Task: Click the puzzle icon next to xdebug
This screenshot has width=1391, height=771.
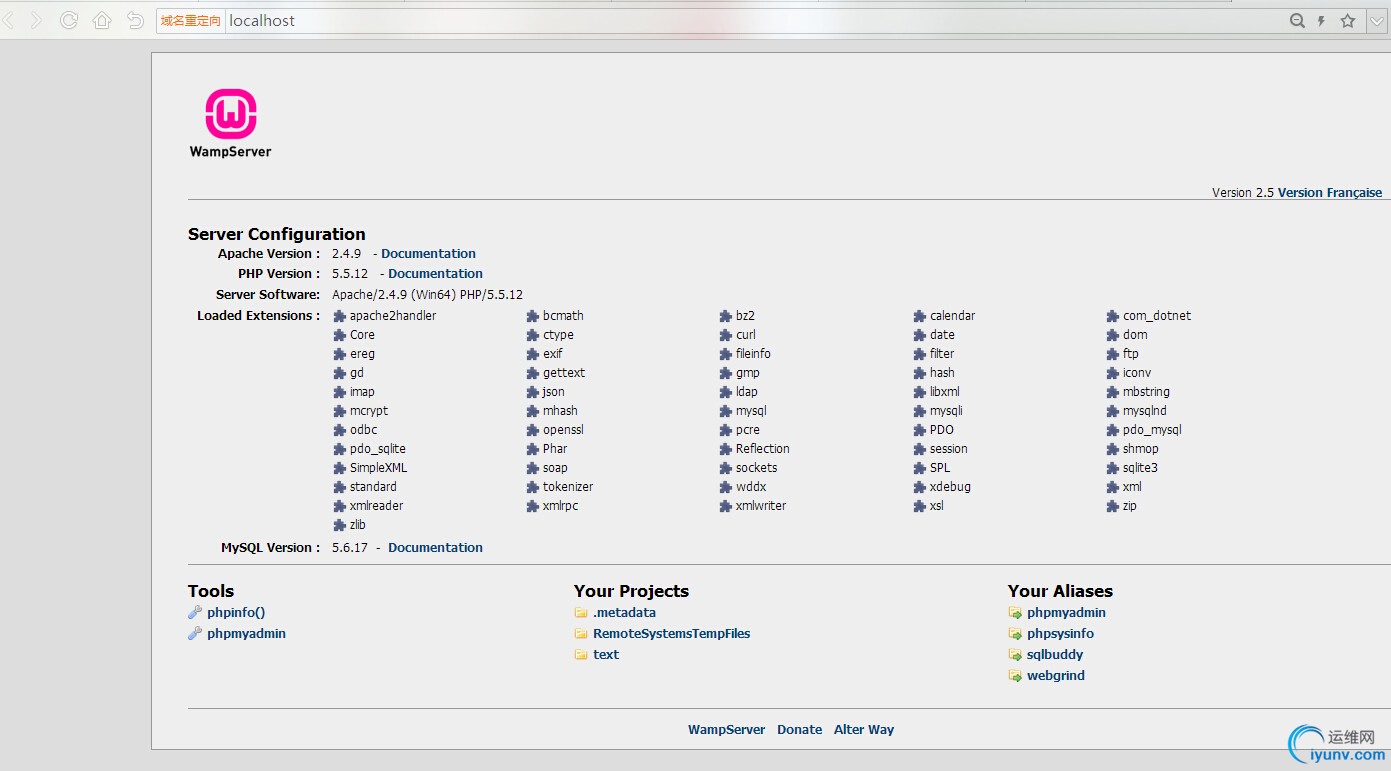Action: coord(920,487)
